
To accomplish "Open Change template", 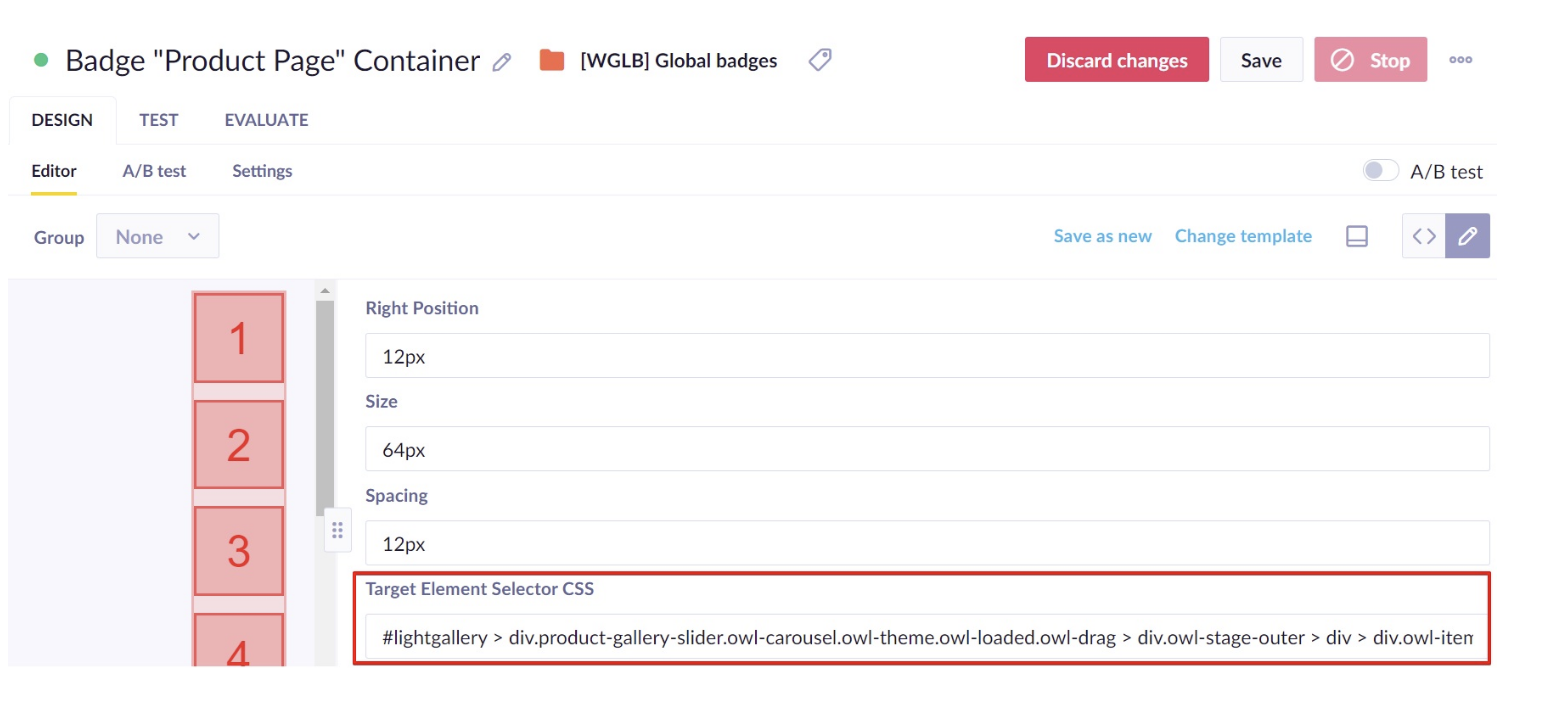I will click(x=1243, y=236).
